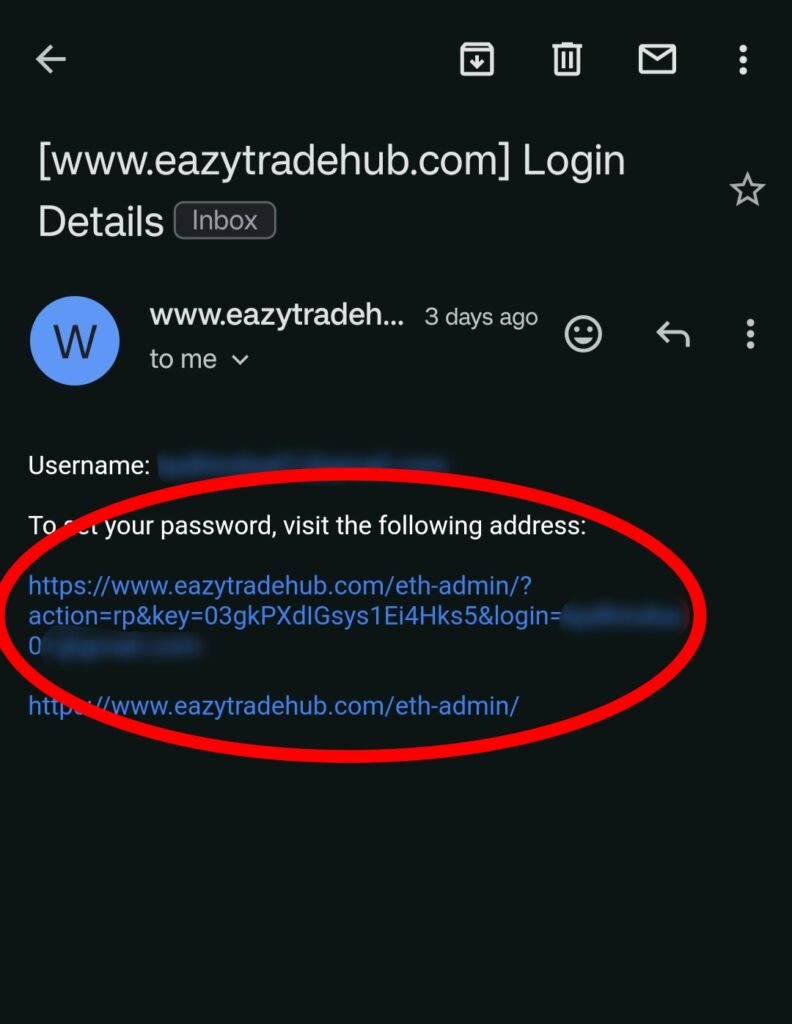Tap the sender name www.eazytradeh...
Viewport: 792px width, 1024px height.
click(x=276, y=315)
